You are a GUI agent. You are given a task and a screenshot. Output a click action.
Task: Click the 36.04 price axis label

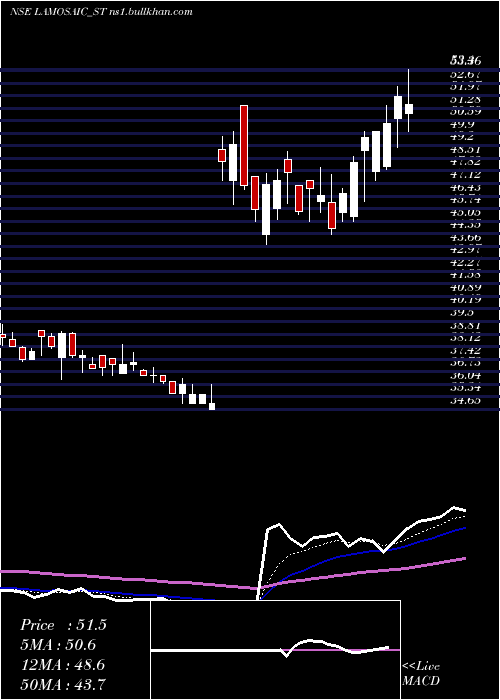click(x=466, y=375)
